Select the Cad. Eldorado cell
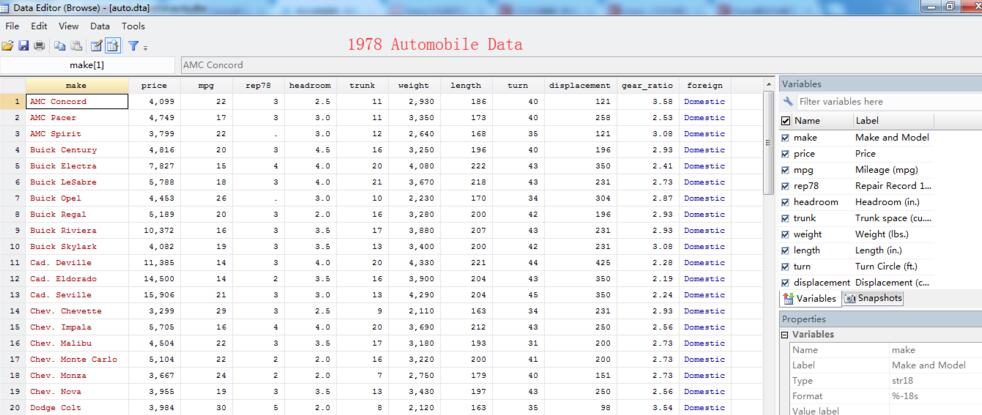 (77, 279)
